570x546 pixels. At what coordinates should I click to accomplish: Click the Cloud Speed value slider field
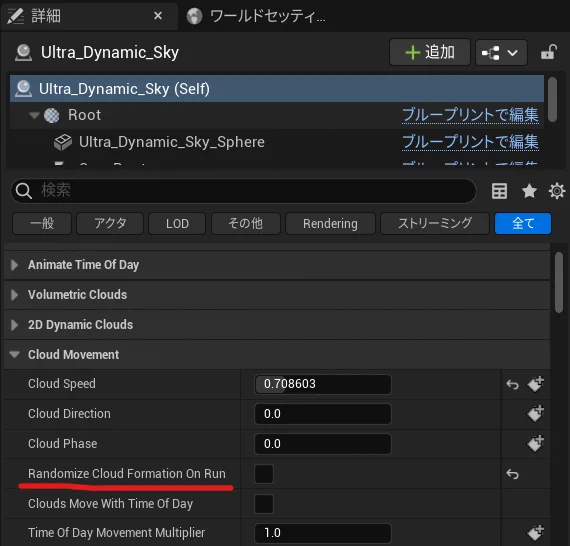coord(323,384)
